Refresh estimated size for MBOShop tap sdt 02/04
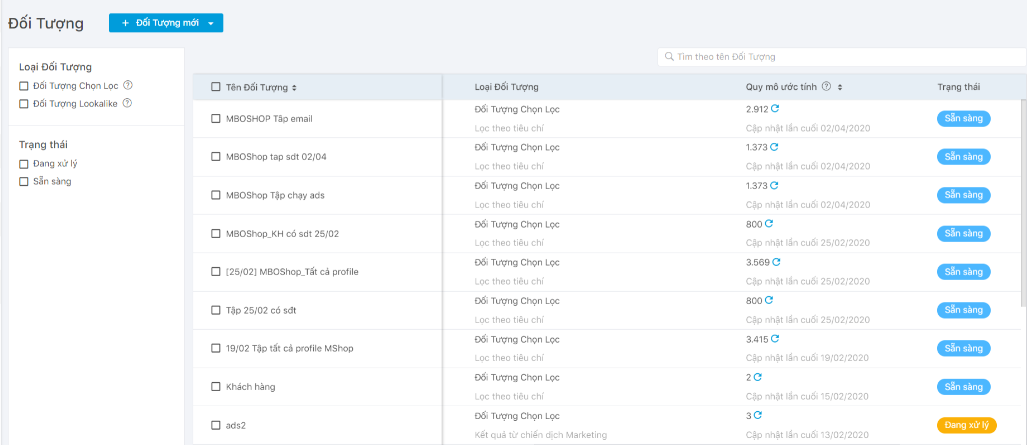This screenshot has height=445, width=1027. 774,147
